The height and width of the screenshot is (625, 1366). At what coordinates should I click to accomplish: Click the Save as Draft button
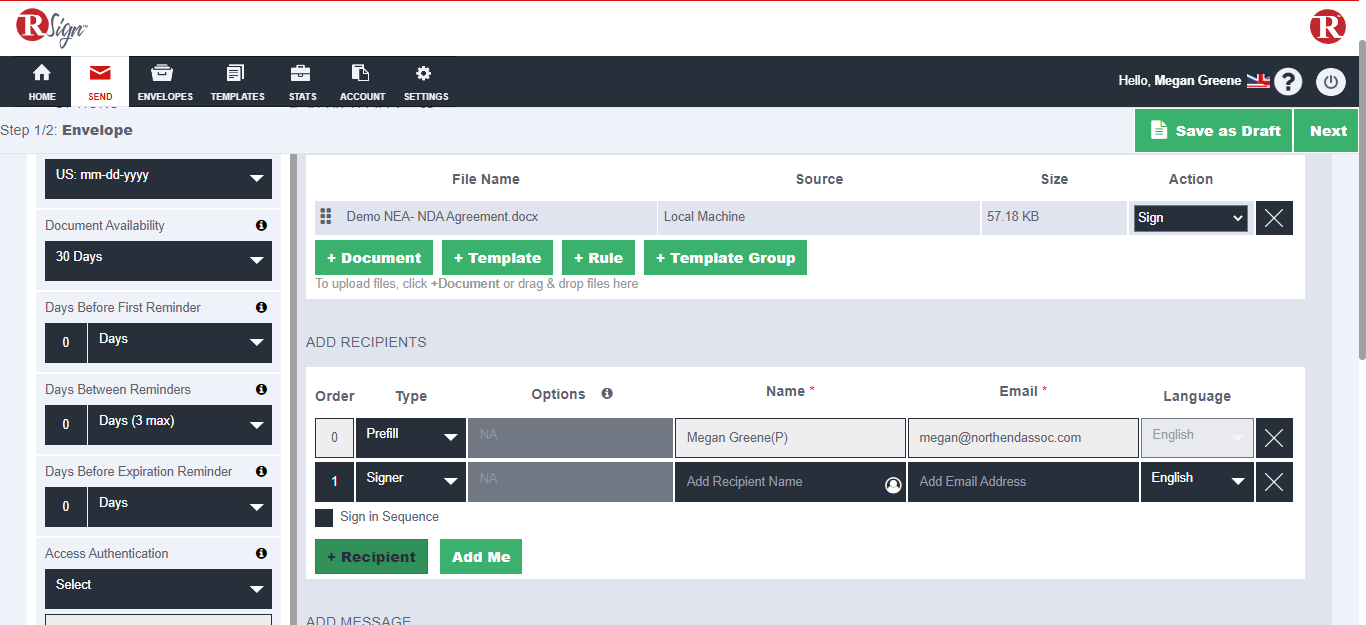[1214, 131]
